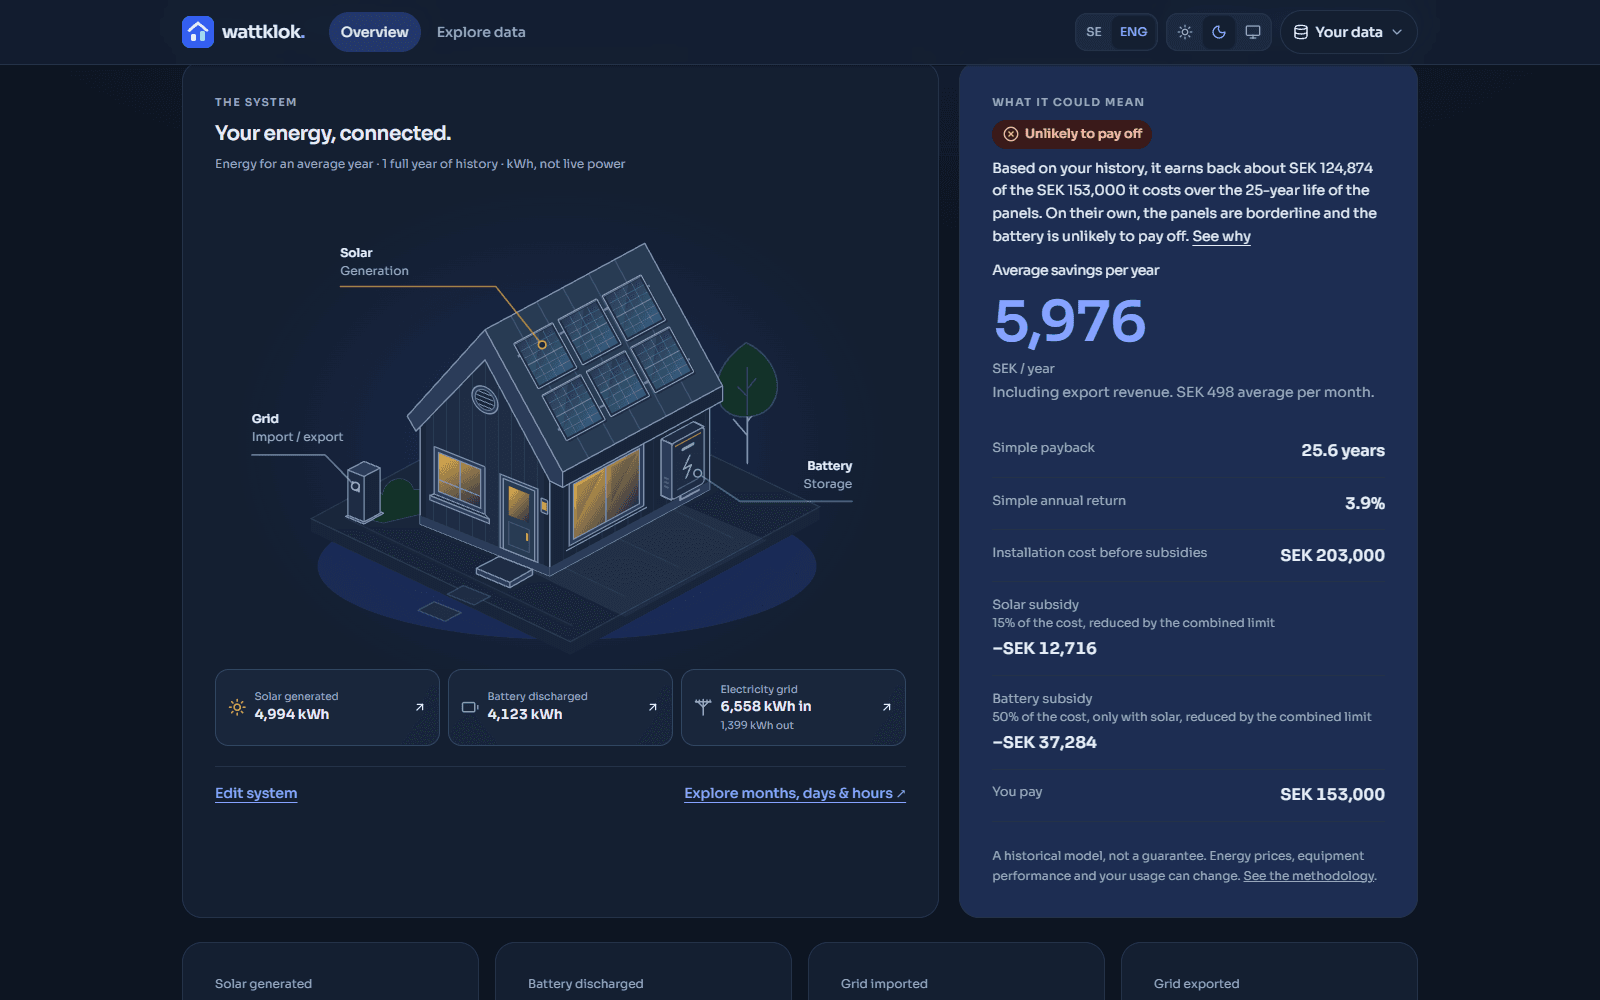Open Explore months, days & hours link

pyautogui.click(x=795, y=793)
